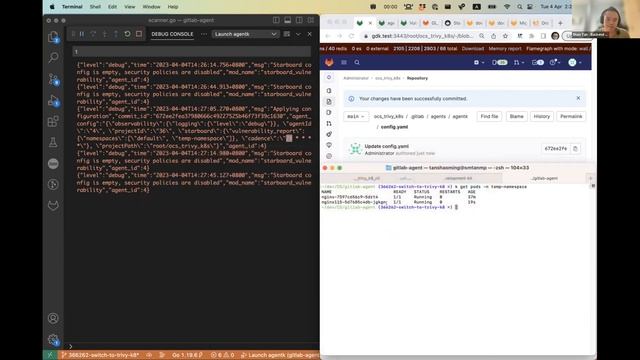Viewport: 640px width, 360px height.
Task: Open GitLab search magnifier
Action: [357, 62]
